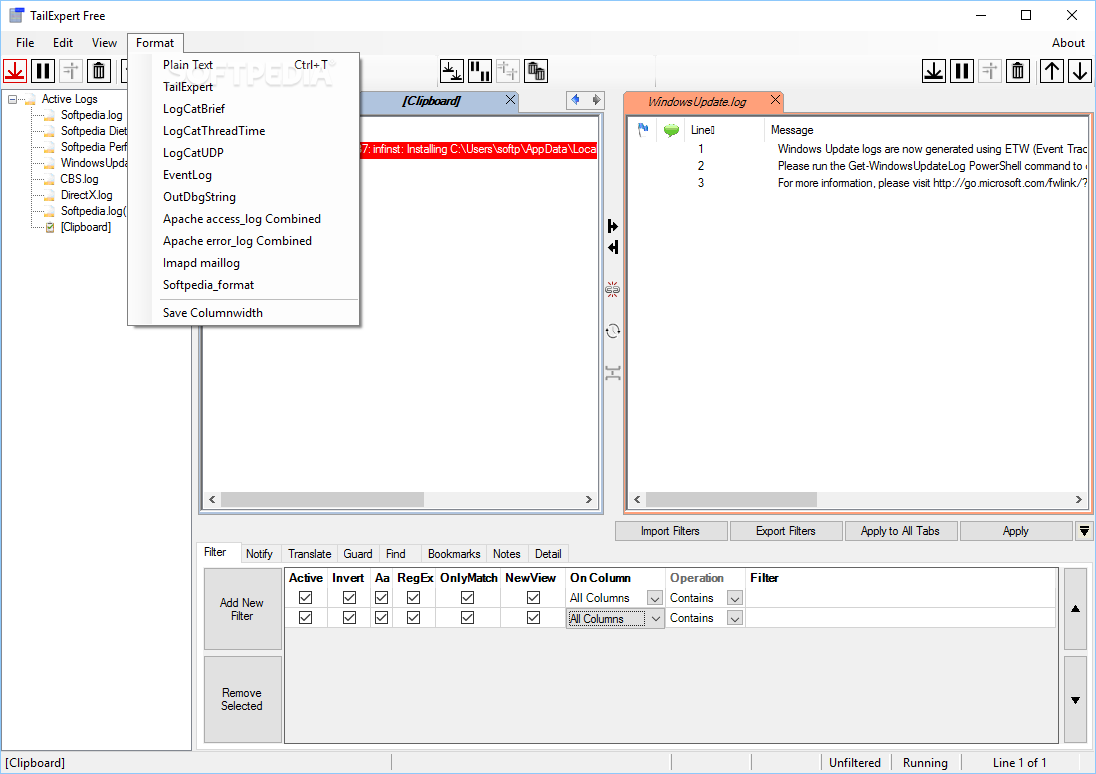Click the double pause-all icon in the center toolbar
Screen dimensions: 1096x774
coord(480,71)
